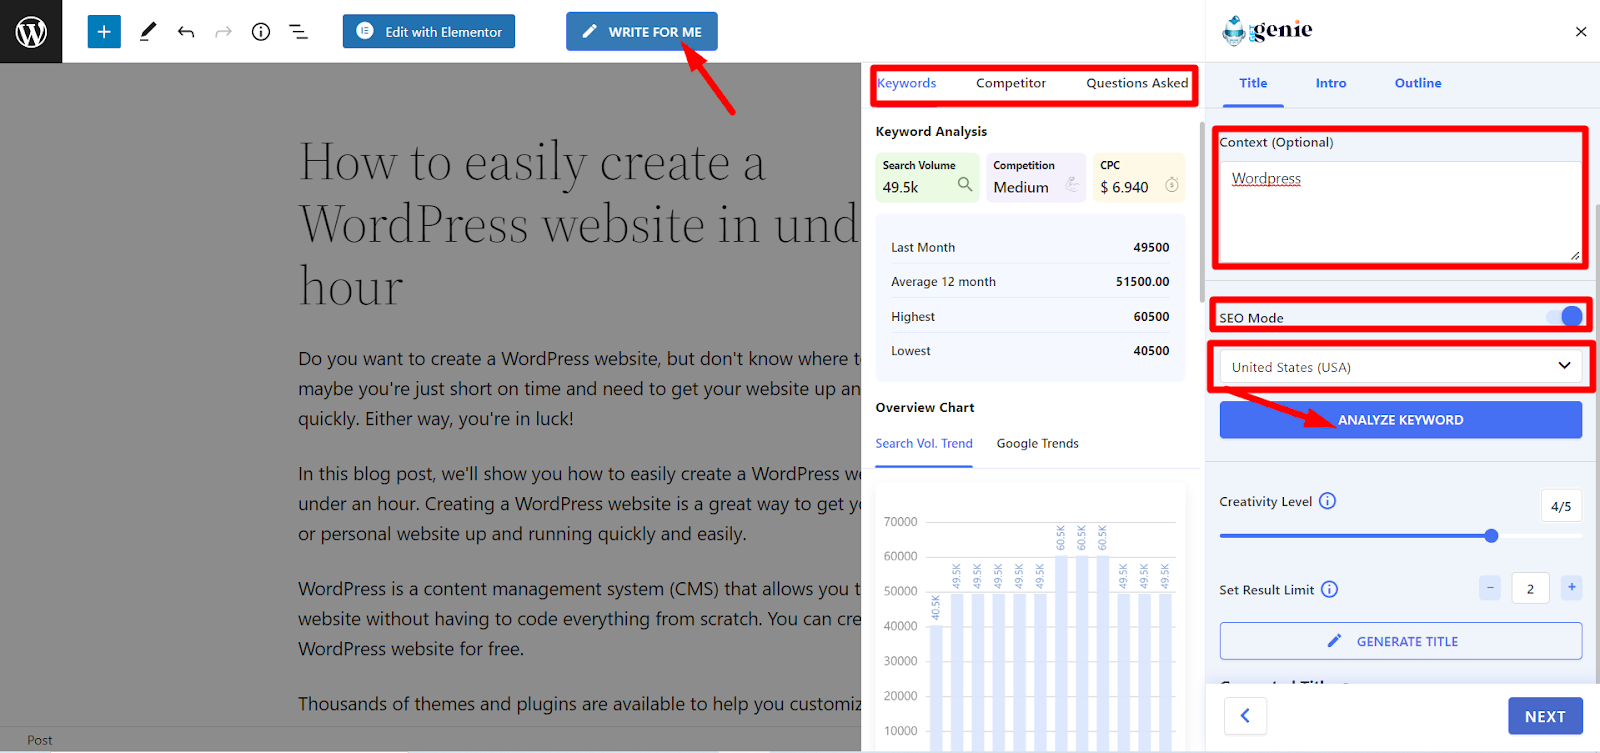The image size is (1600, 753).
Task: Switch to the Google Trends chart tab
Action: point(1037,443)
